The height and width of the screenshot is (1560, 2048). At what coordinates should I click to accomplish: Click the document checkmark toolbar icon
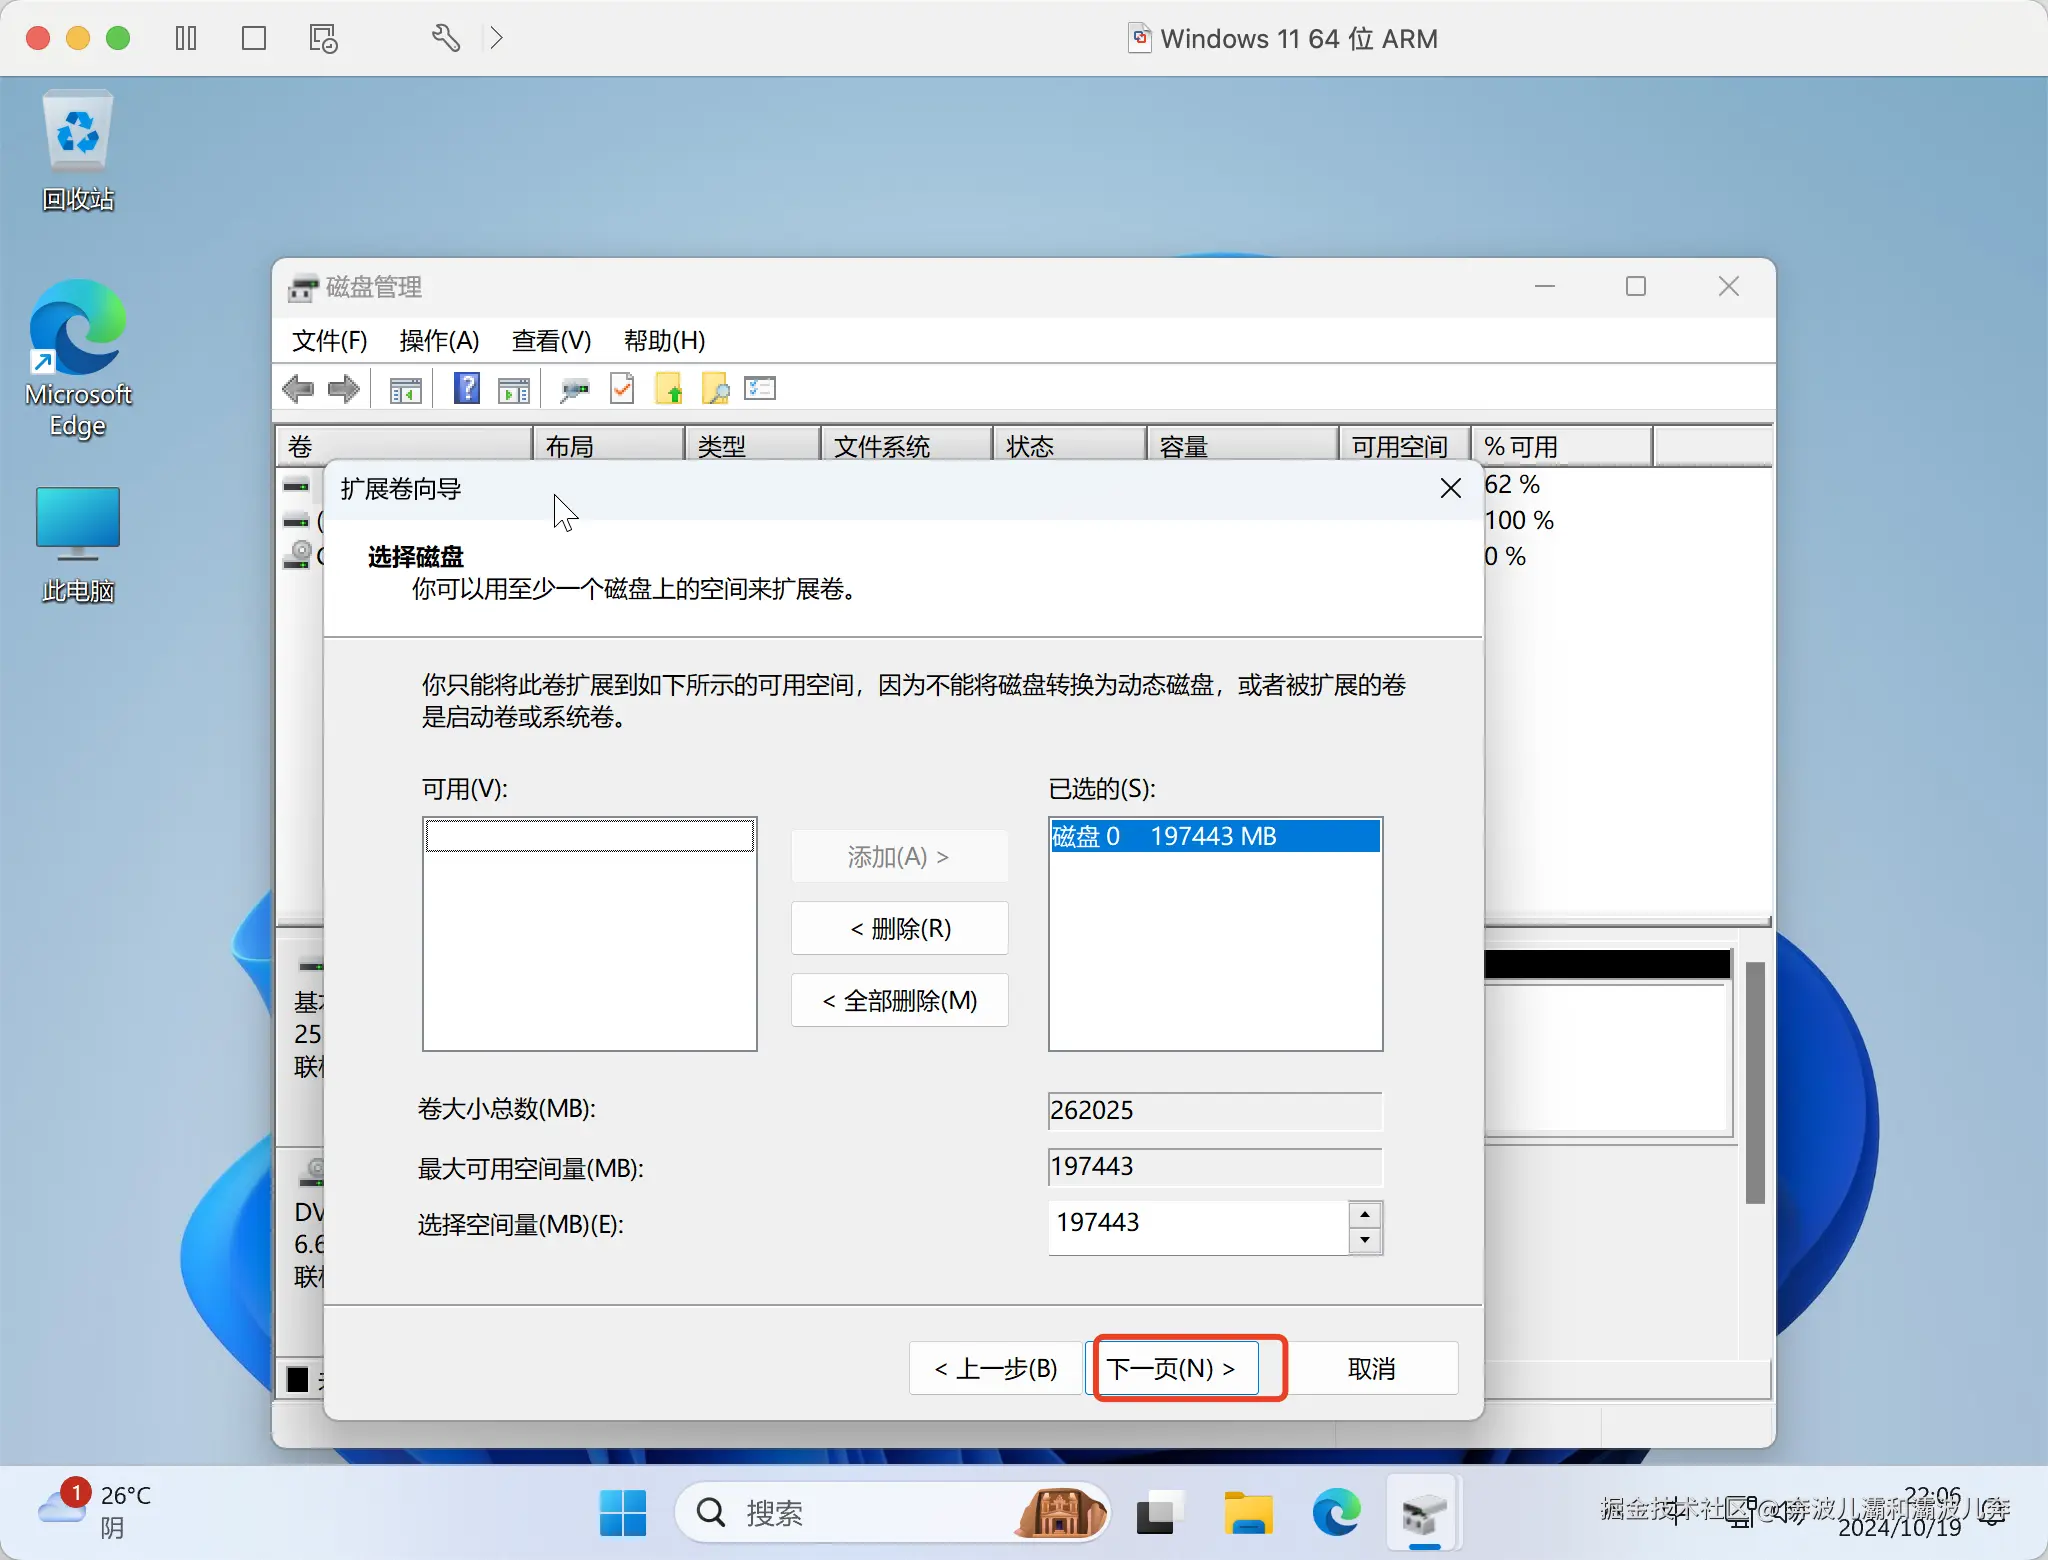point(622,389)
